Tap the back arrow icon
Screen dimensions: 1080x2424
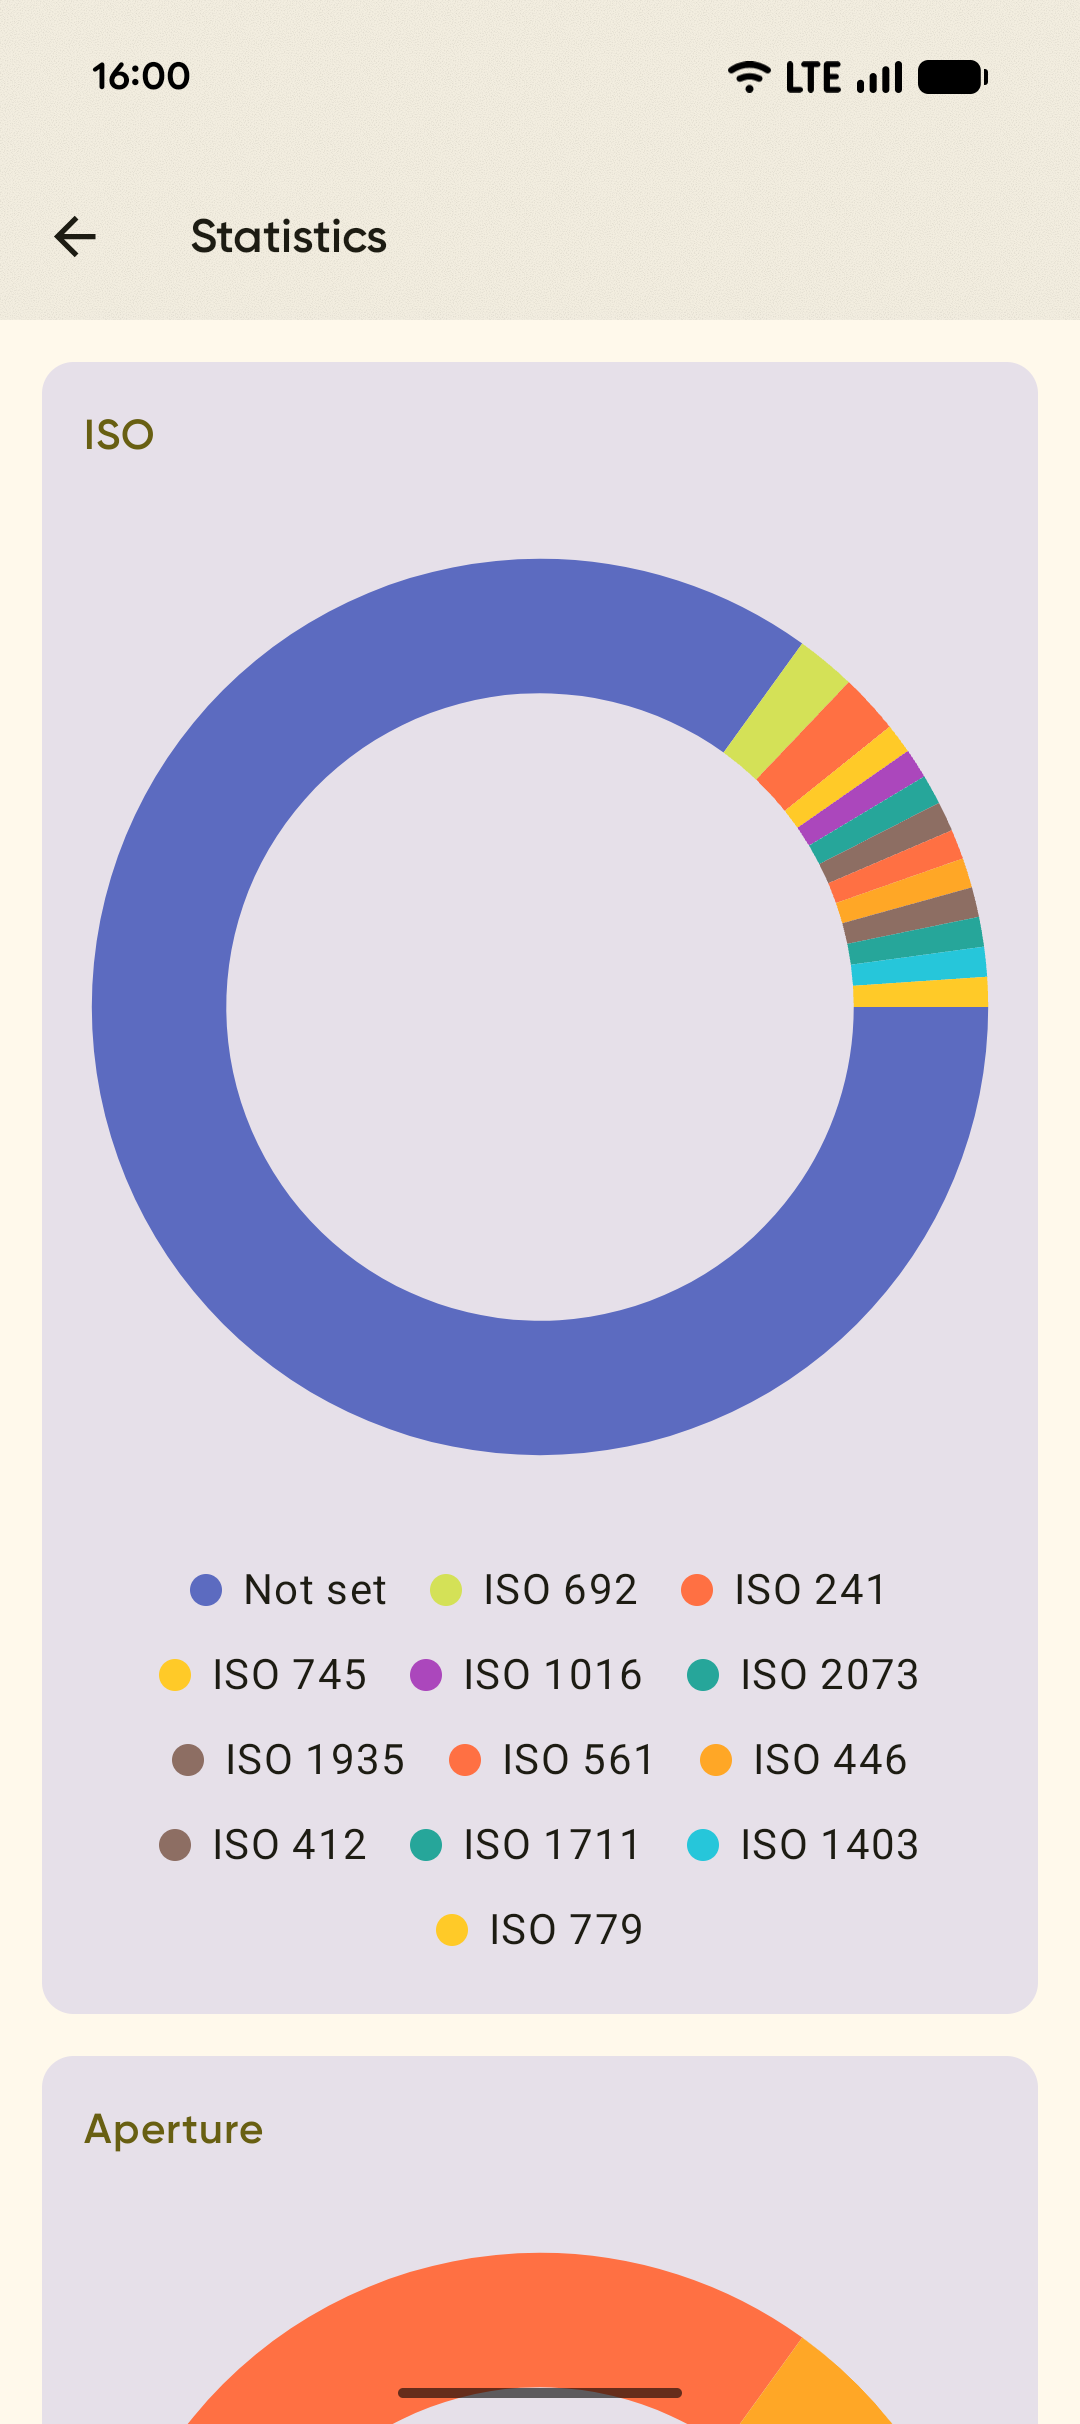coord(75,237)
